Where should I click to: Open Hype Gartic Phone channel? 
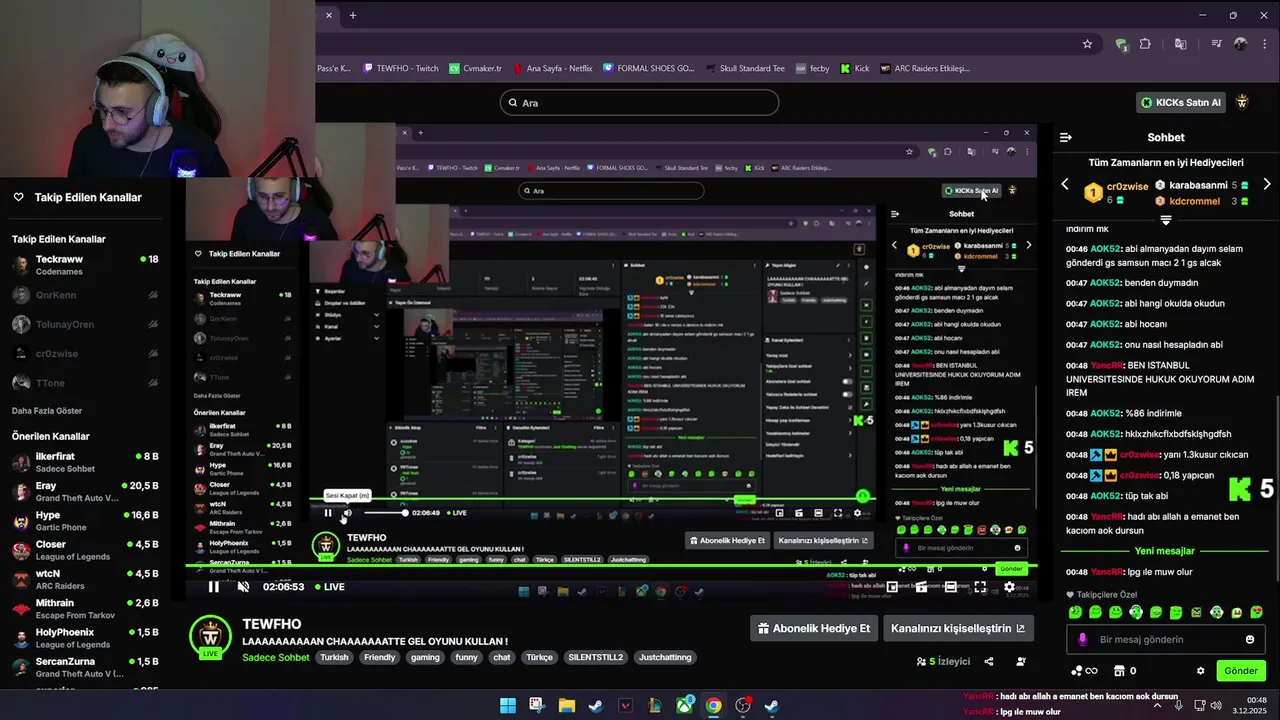[x=85, y=521]
